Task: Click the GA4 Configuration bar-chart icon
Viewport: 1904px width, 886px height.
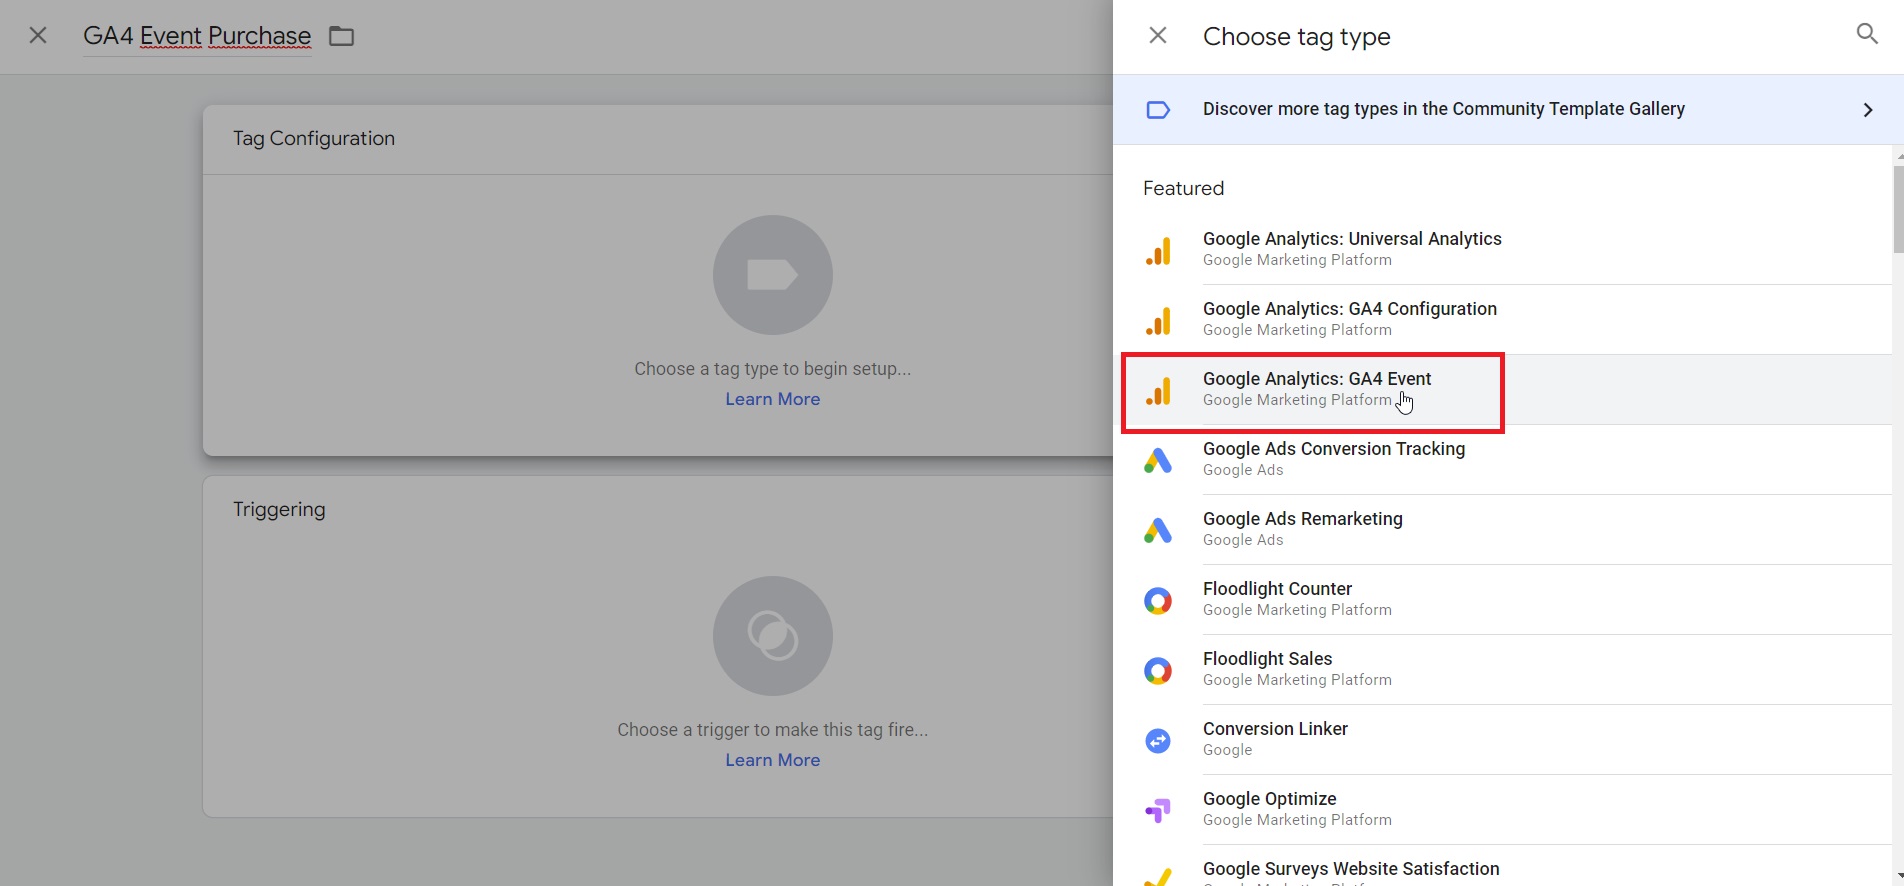Action: pyautogui.click(x=1158, y=321)
